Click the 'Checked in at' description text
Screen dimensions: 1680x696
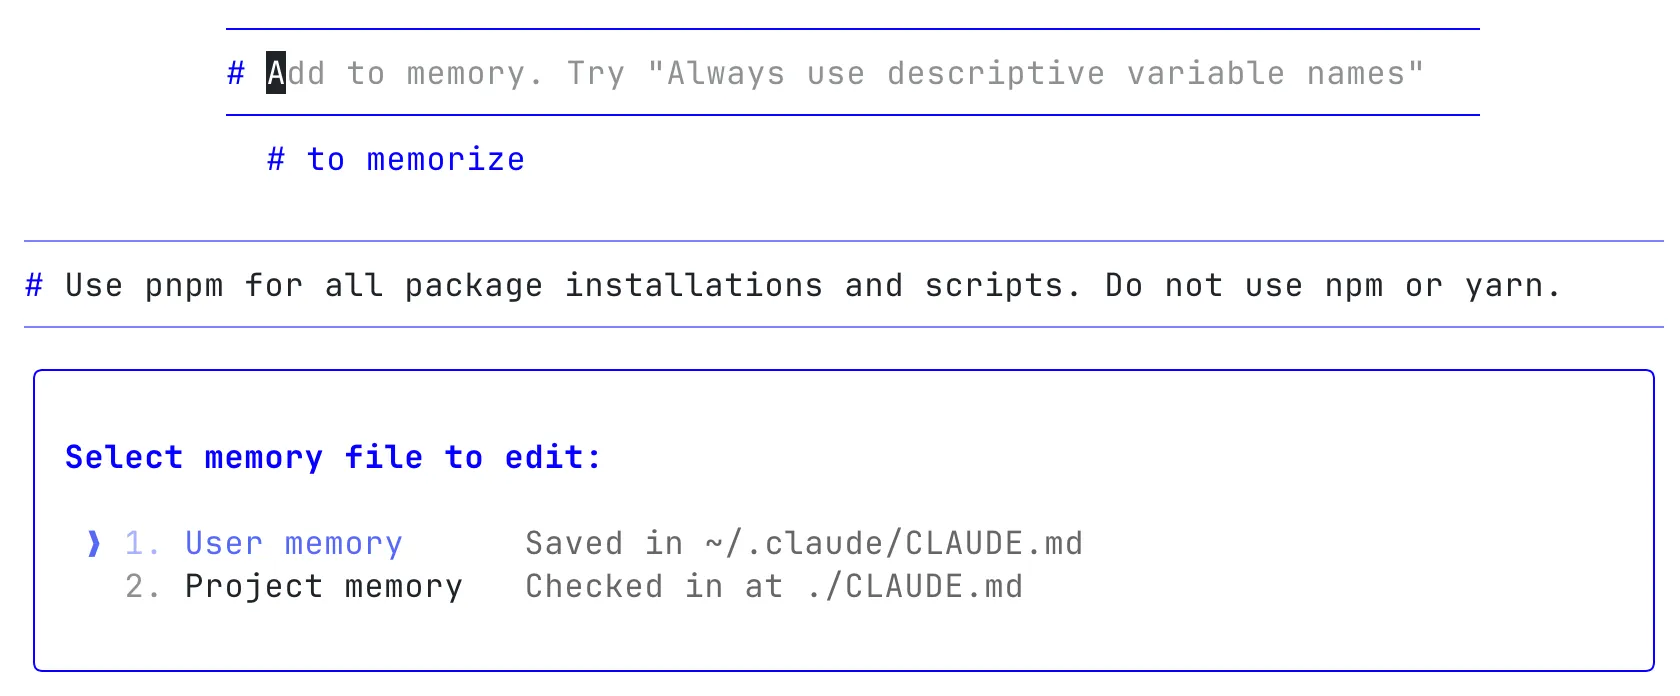pyautogui.click(x=653, y=586)
